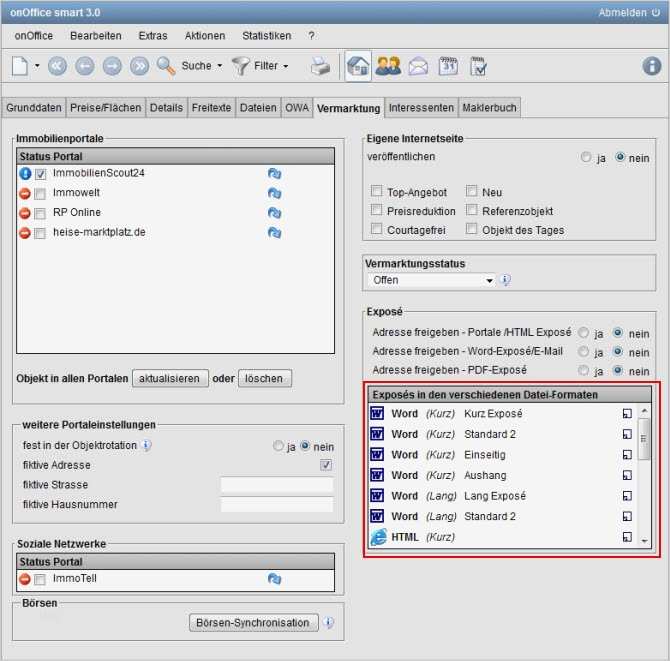Click the info icon beside Vermarktungsstatus dropdown
The width and height of the screenshot is (670, 661).
click(505, 280)
